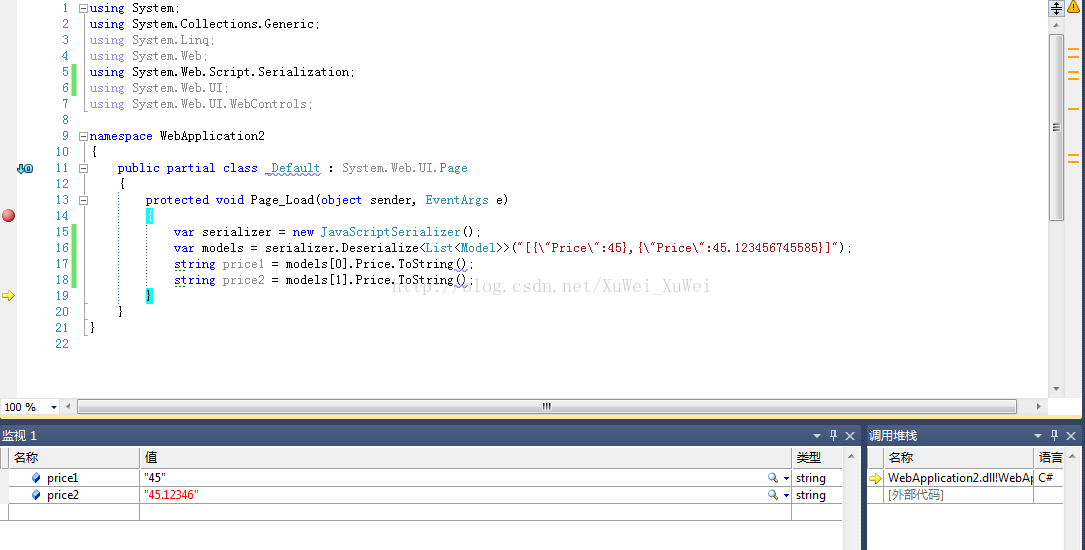Click the price1 variable on line 17

click(243, 264)
